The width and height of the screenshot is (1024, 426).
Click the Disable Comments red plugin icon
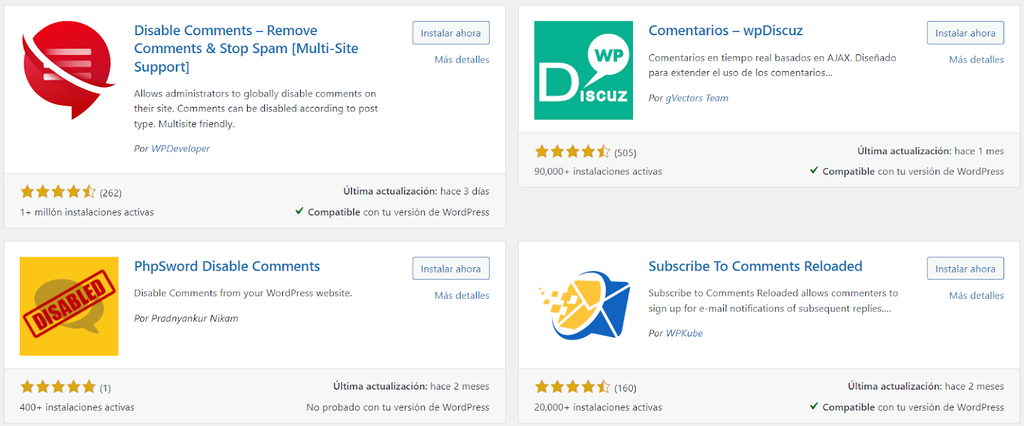pos(69,70)
